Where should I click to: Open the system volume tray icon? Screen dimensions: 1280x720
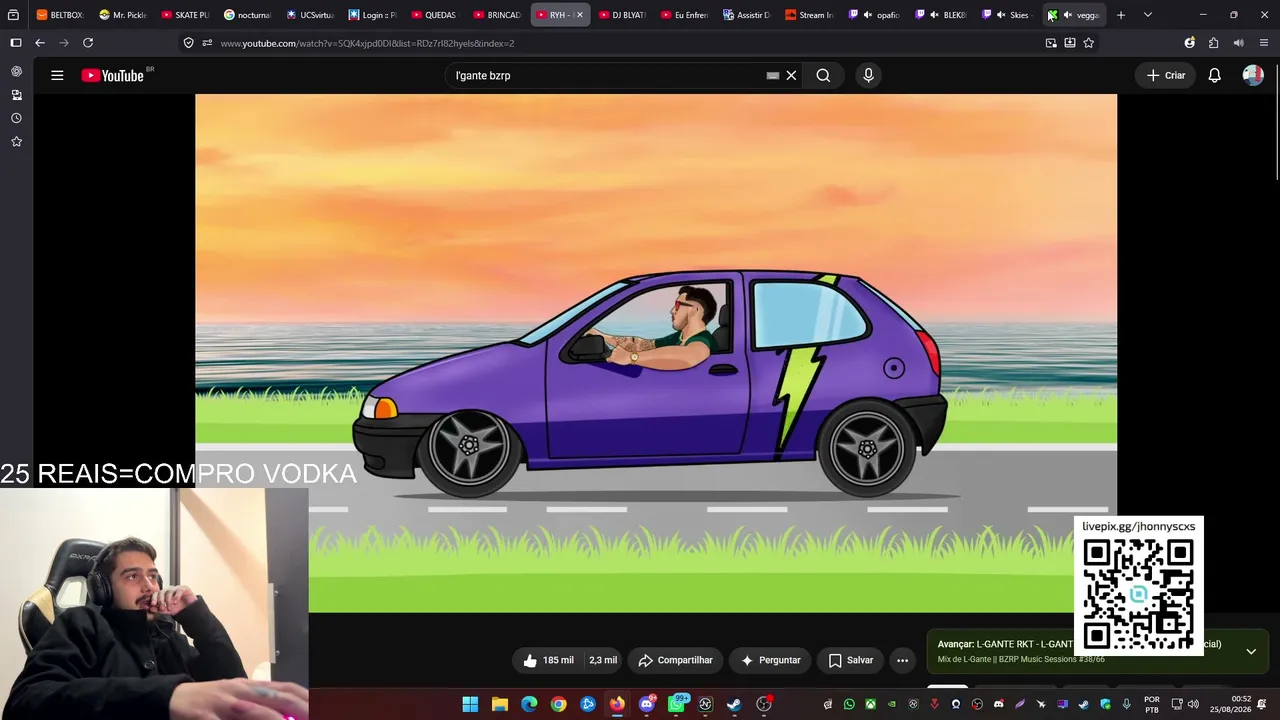click(x=1193, y=704)
